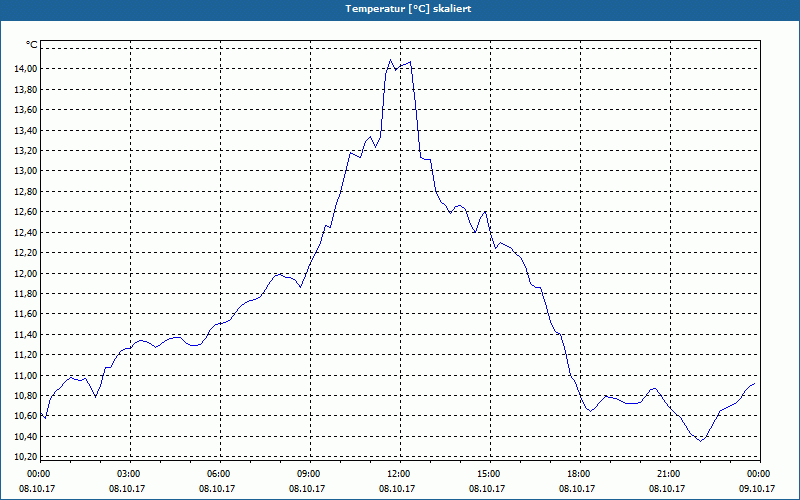Click the °C unit label on axis
800x500 pixels.
32,45
